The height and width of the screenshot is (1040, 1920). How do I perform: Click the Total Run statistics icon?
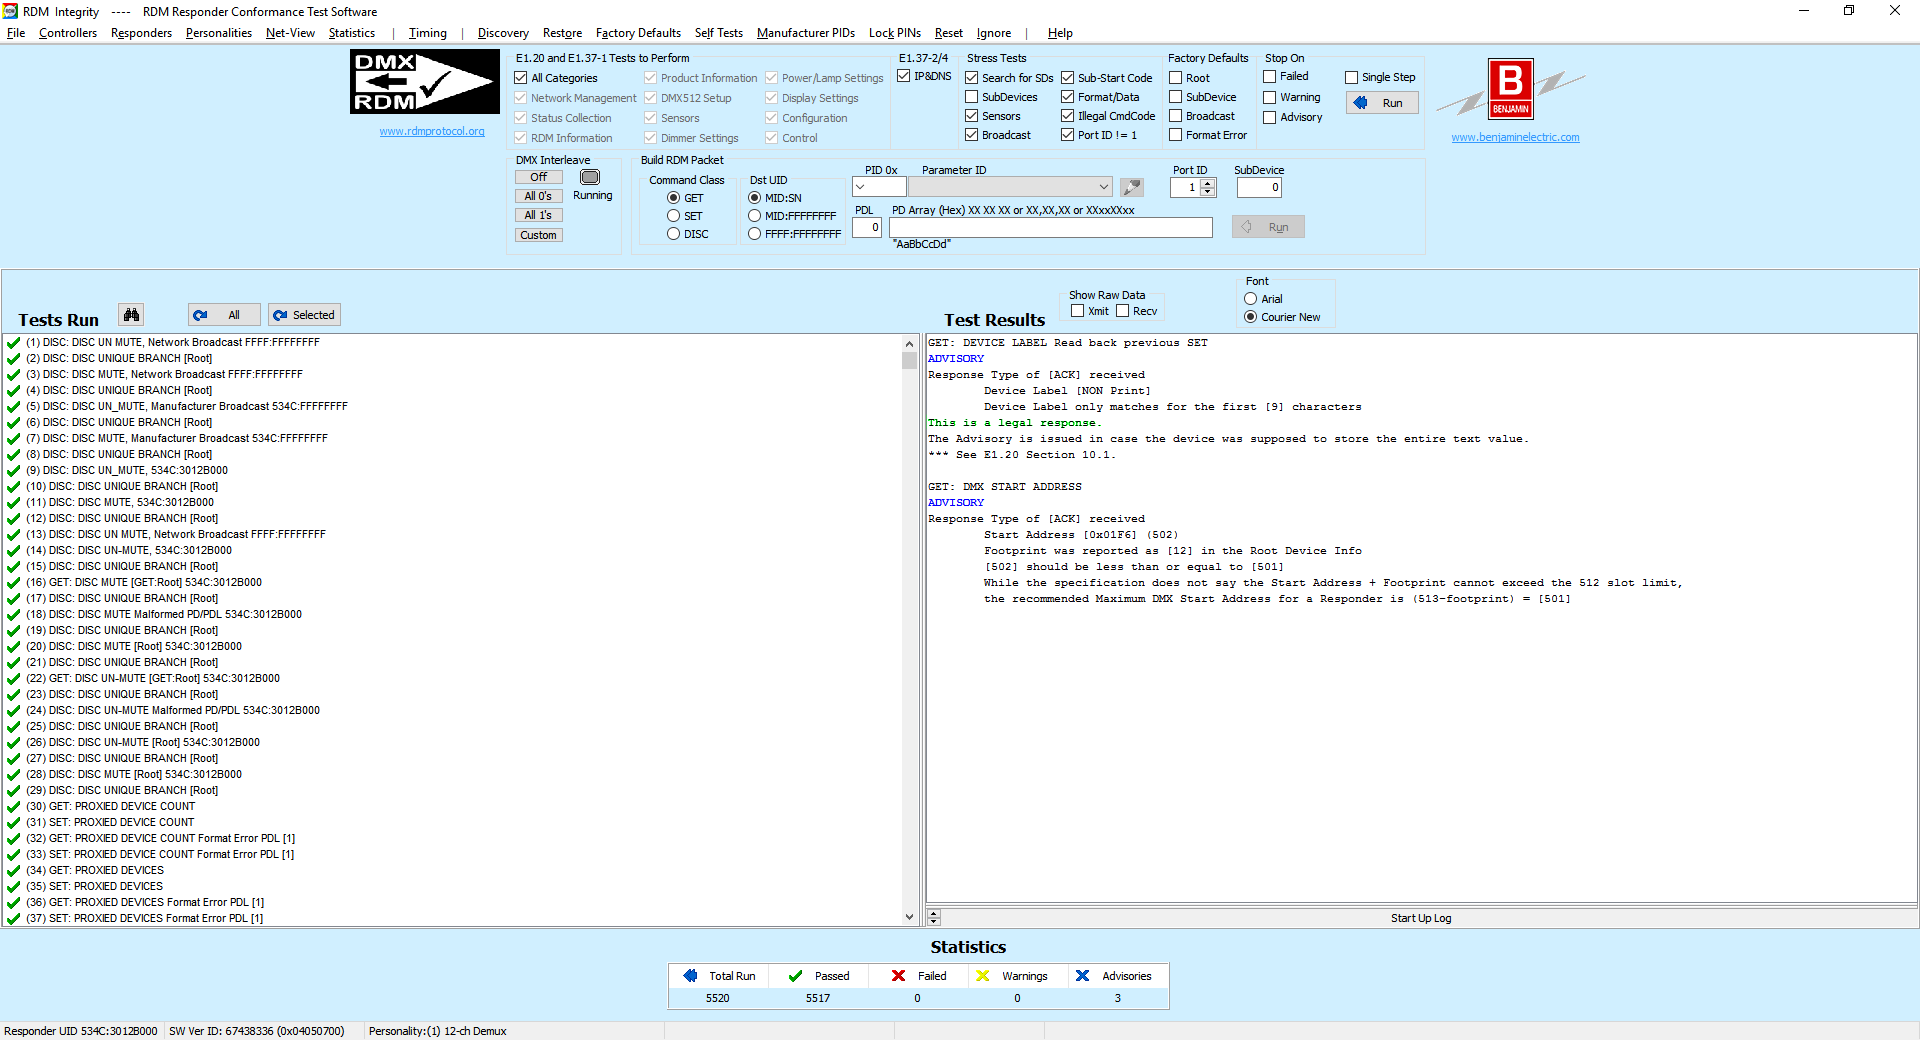tap(690, 976)
